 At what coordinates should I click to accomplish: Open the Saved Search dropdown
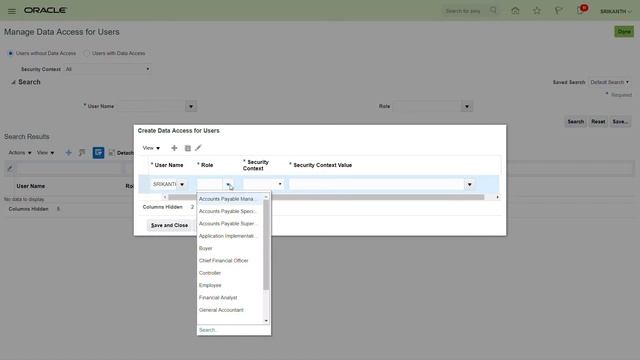pos(610,82)
